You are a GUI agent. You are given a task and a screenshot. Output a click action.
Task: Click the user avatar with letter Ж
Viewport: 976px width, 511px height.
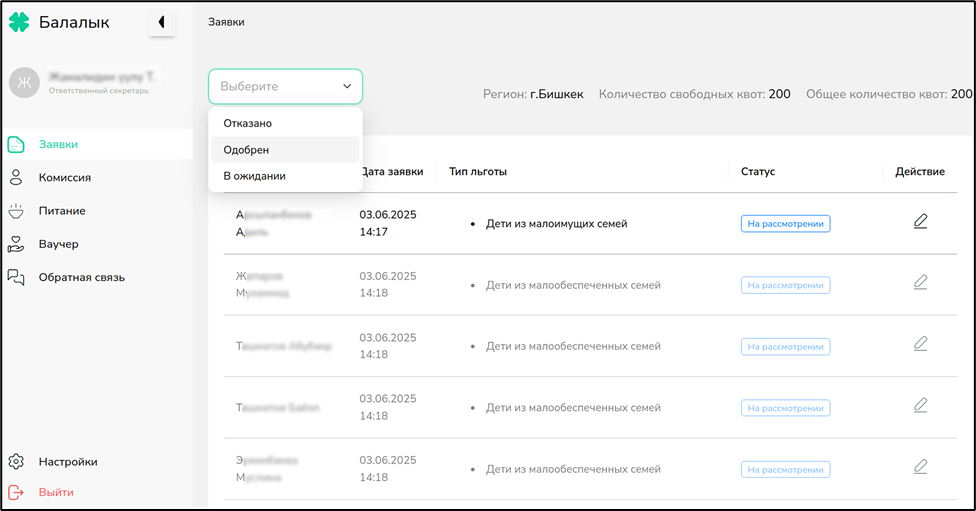[24, 83]
